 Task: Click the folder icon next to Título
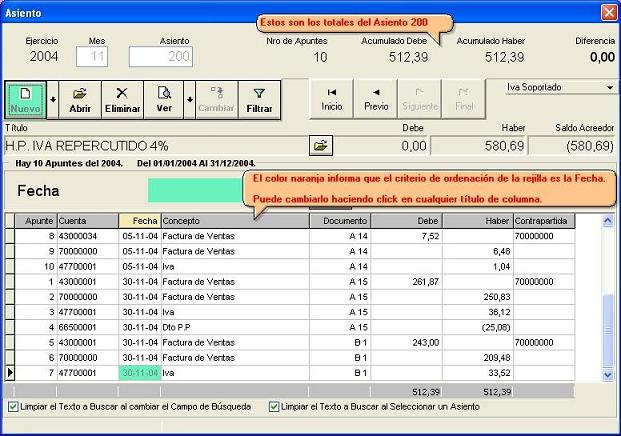pyautogui.click(x=321, y=146)
